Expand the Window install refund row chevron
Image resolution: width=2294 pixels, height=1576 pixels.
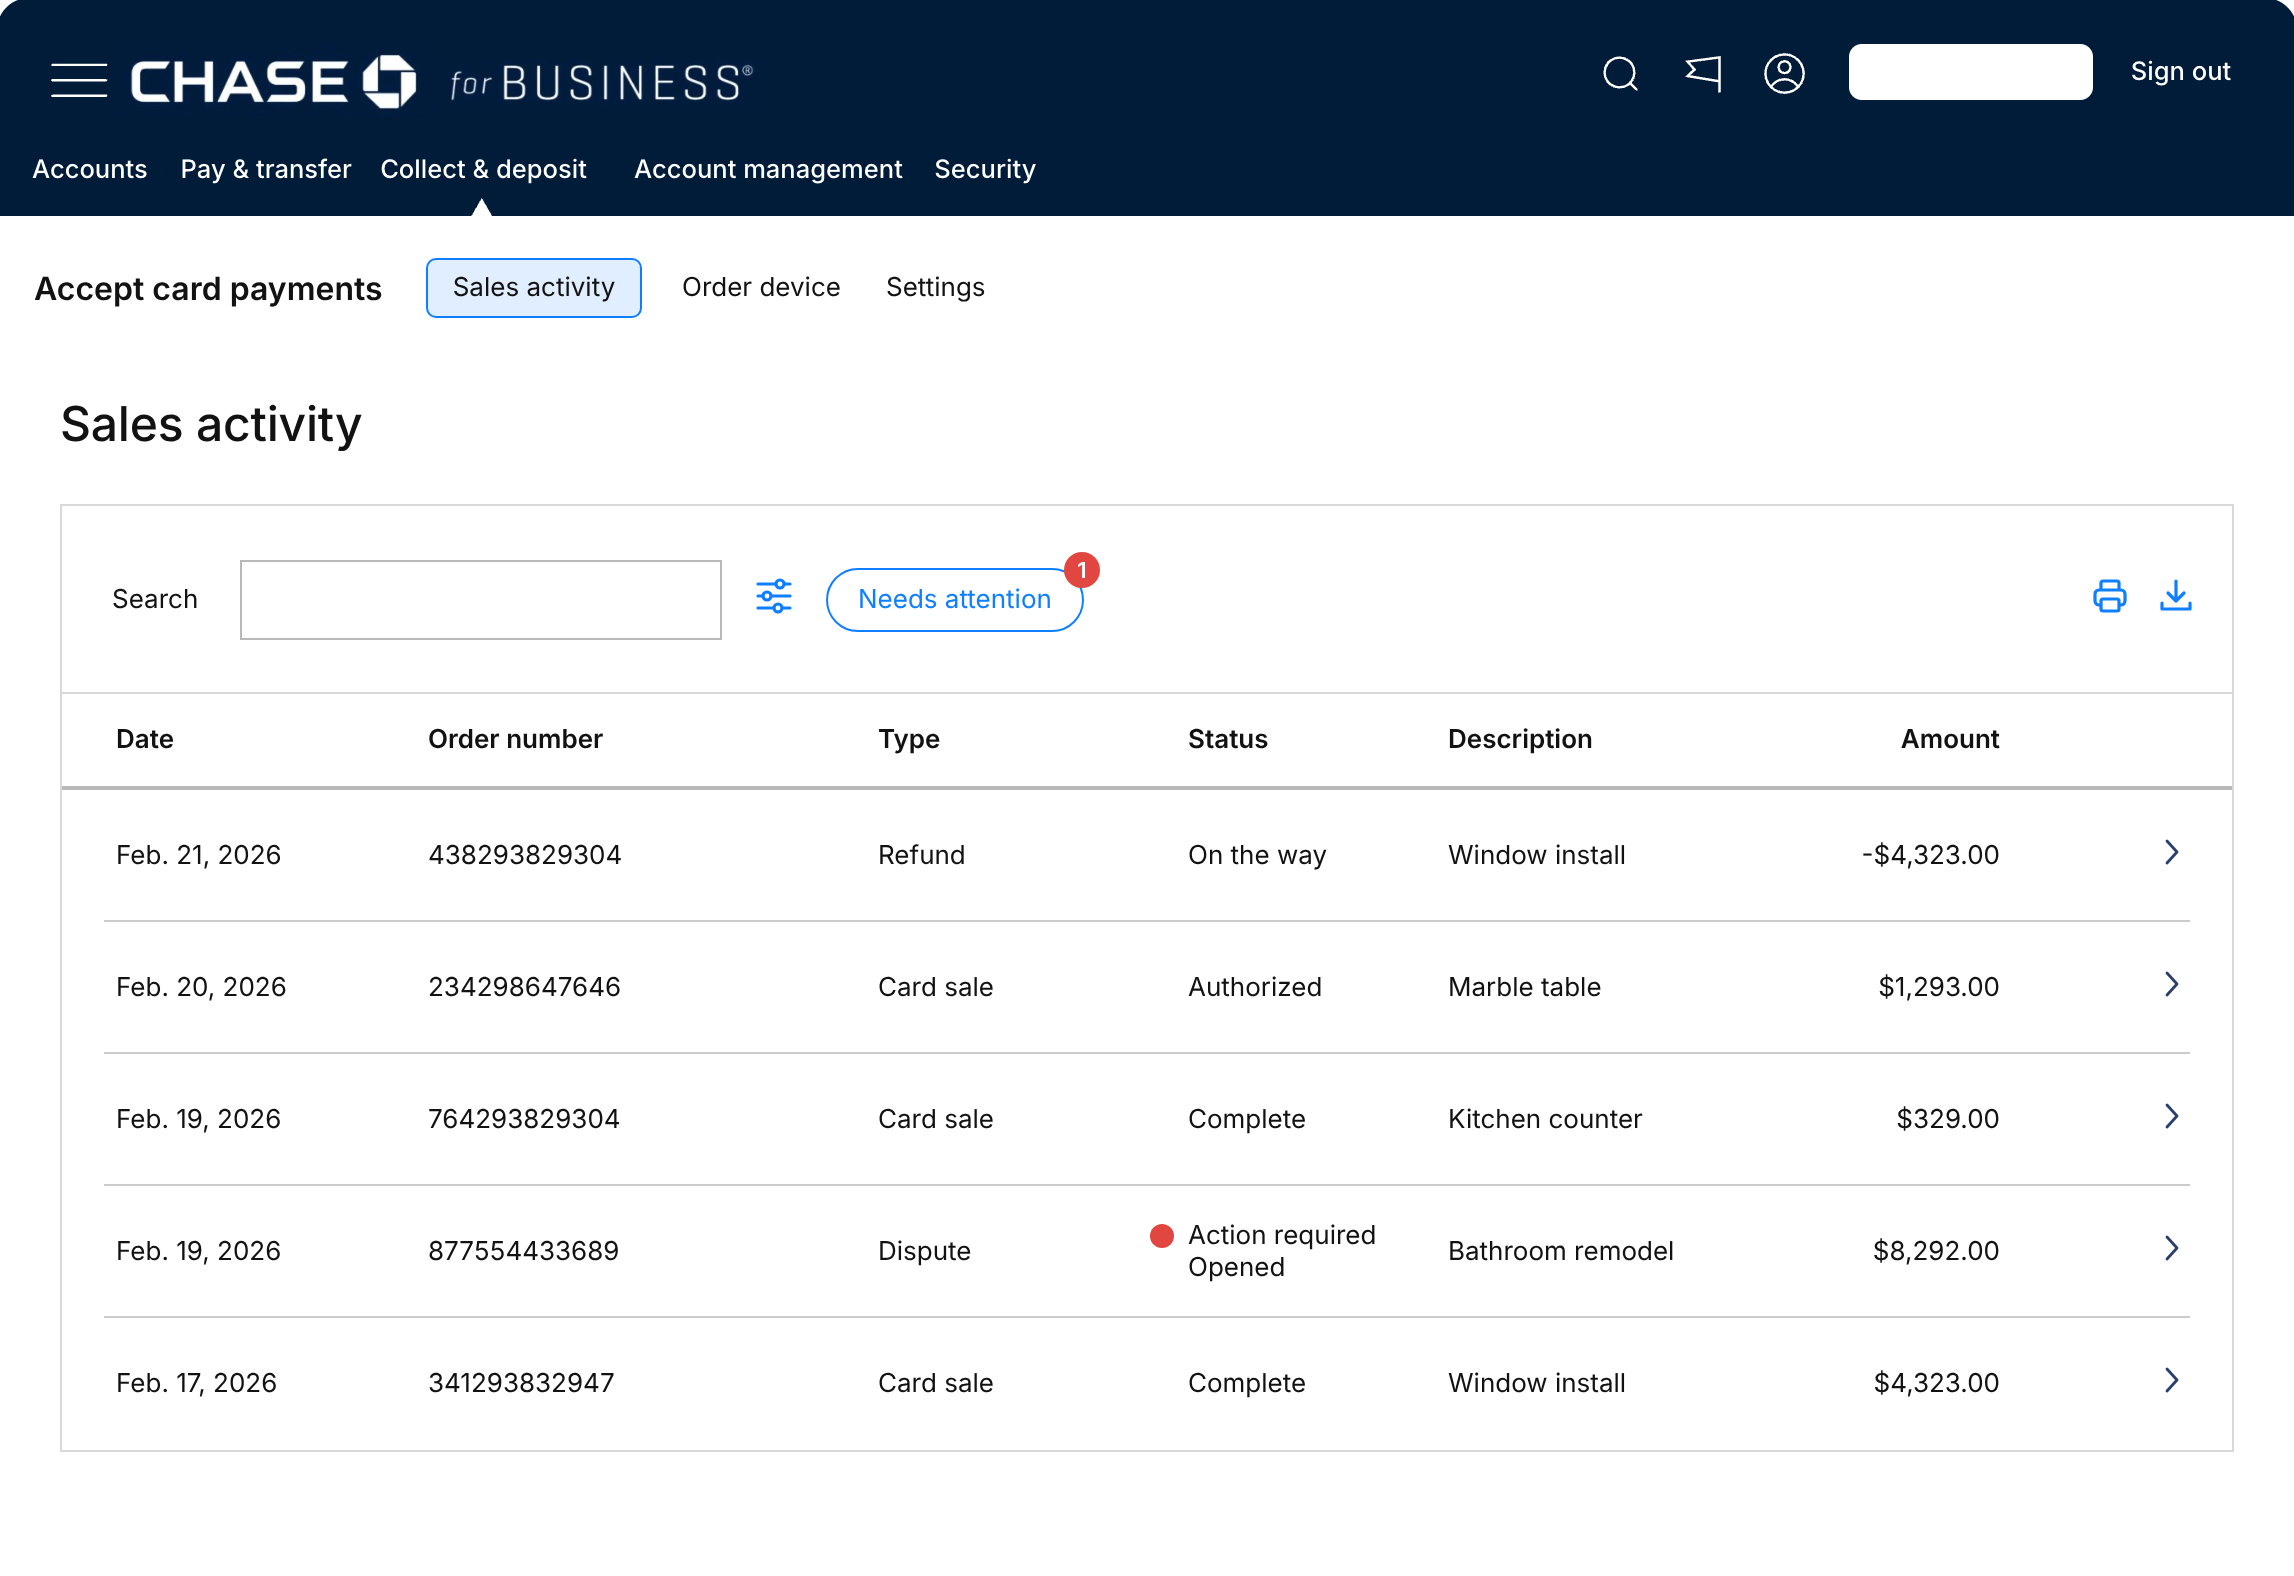click(2171, 852)
